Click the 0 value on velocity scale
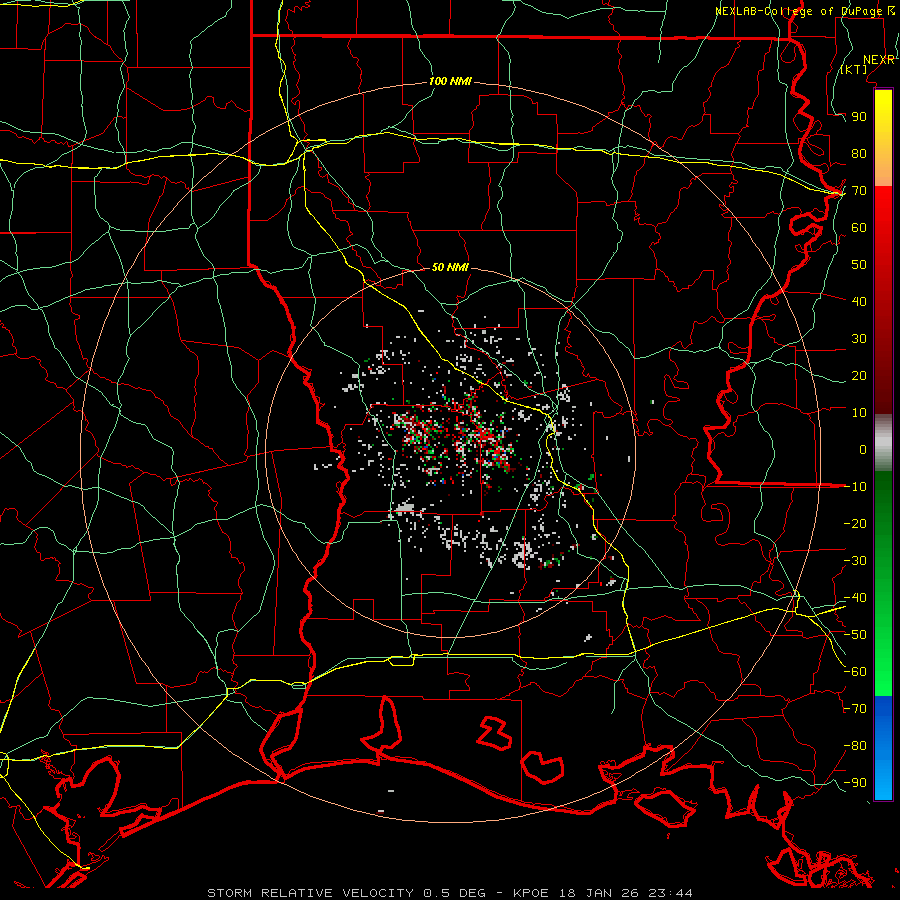The width and height of the screenshot is (900, 900). coord(863,449)
